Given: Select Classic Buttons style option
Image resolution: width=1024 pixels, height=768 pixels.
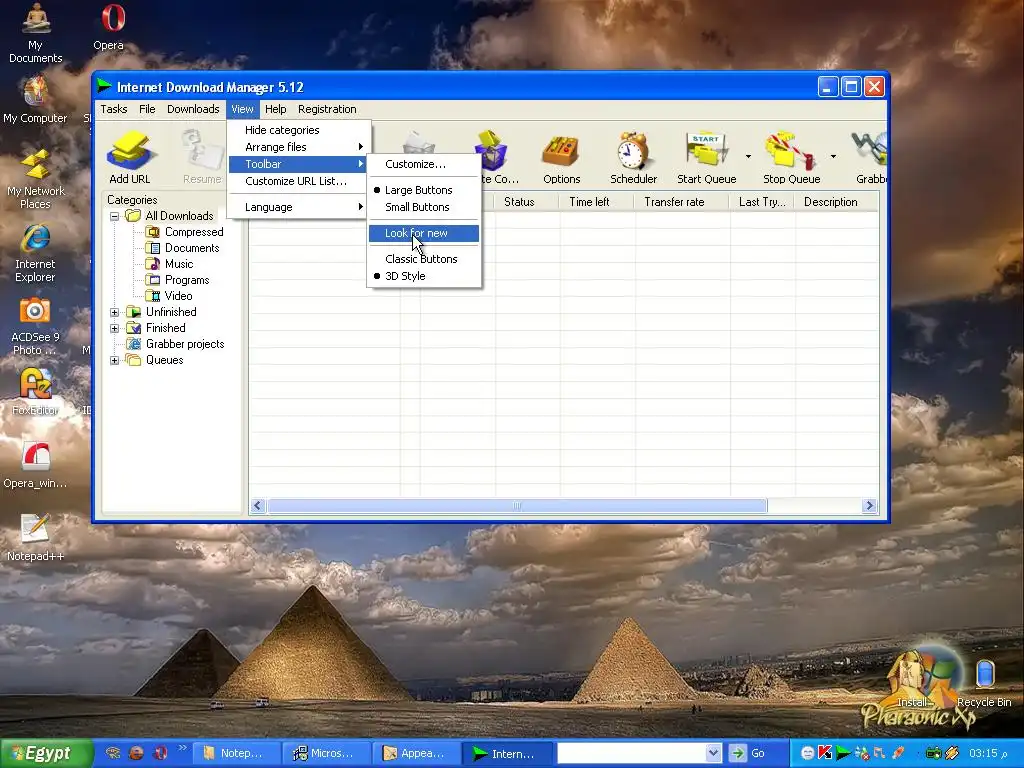Looking at the screenshot, I should (424, 259).
